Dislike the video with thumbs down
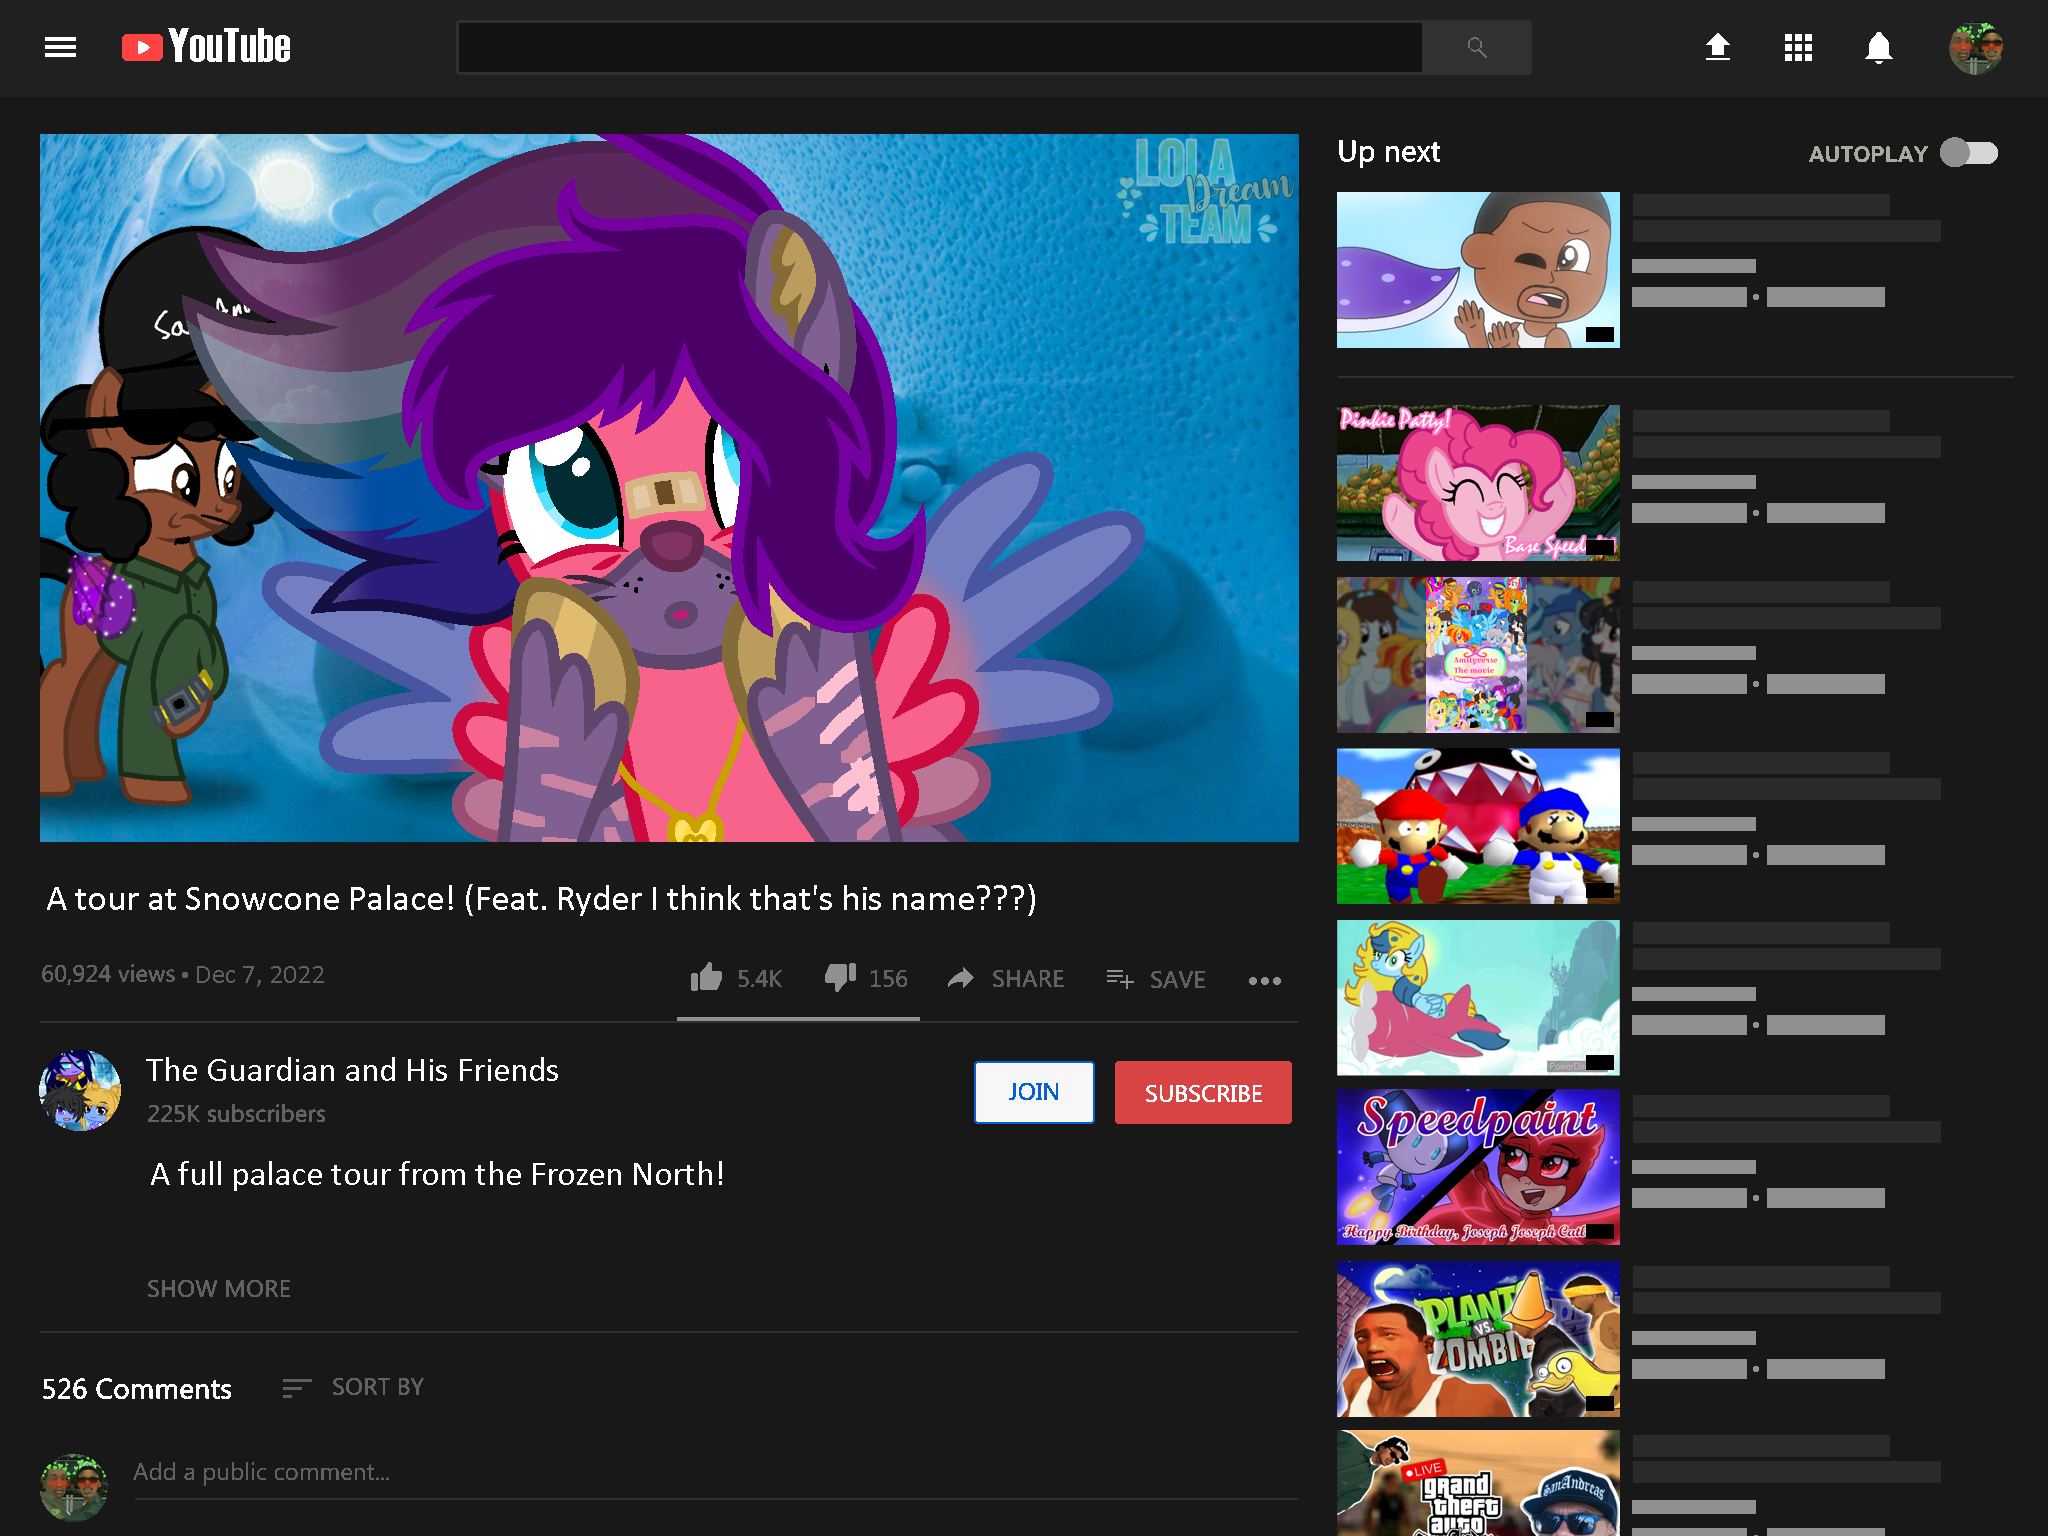Image resolution: width=2048 pixels, height=1536 pixels. (840, 977)
